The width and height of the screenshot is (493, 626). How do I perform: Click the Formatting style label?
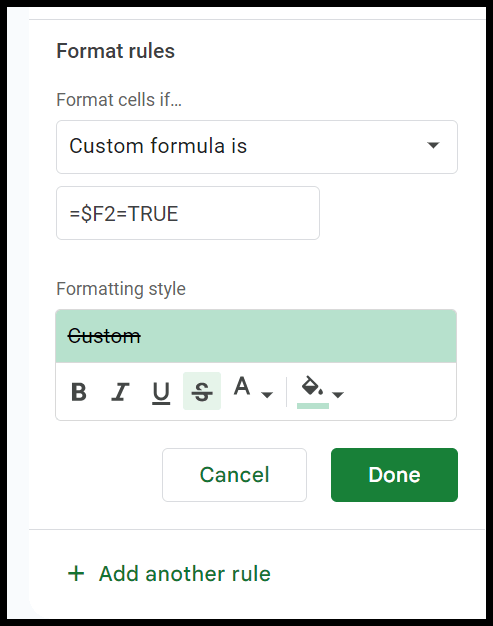click(121, 289)
